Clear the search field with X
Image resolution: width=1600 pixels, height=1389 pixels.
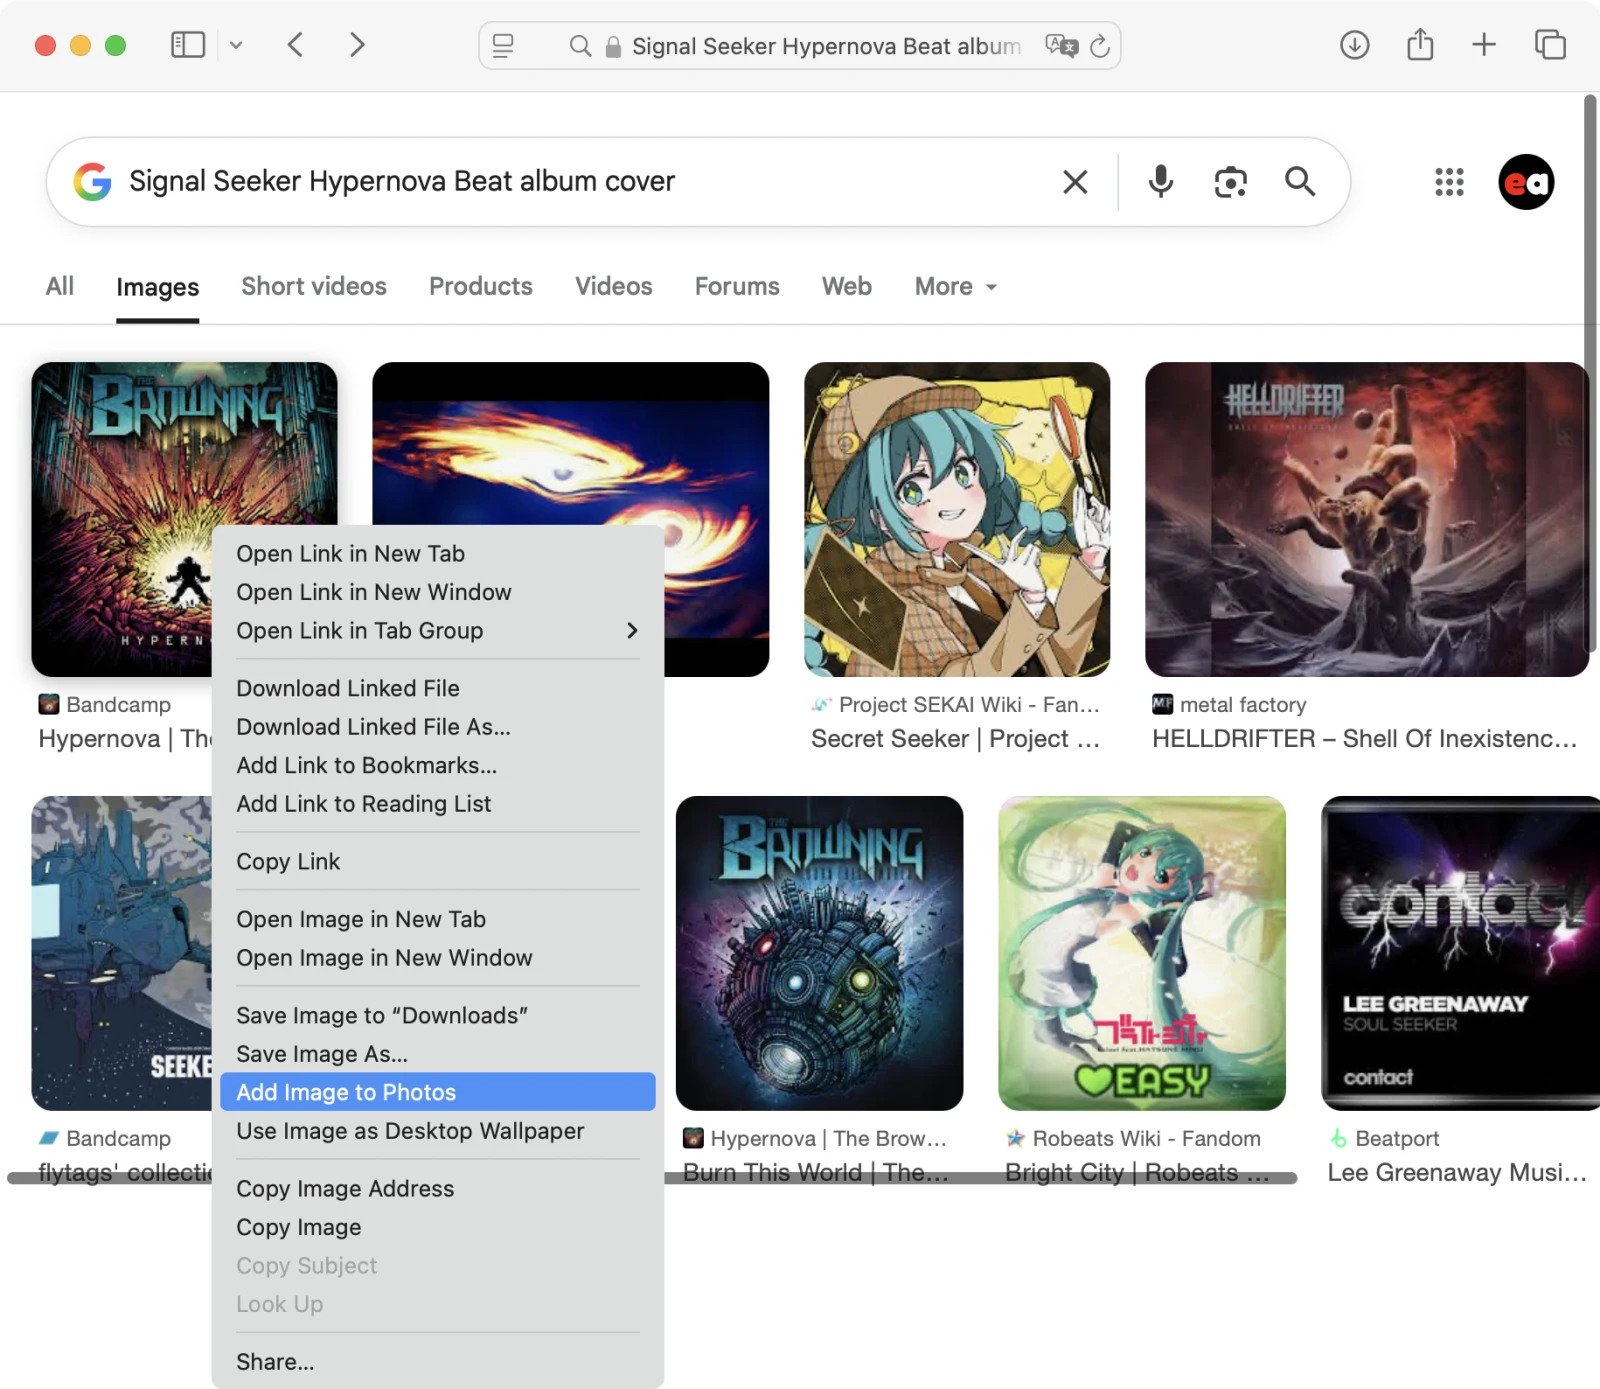[x=1075, y=182]
